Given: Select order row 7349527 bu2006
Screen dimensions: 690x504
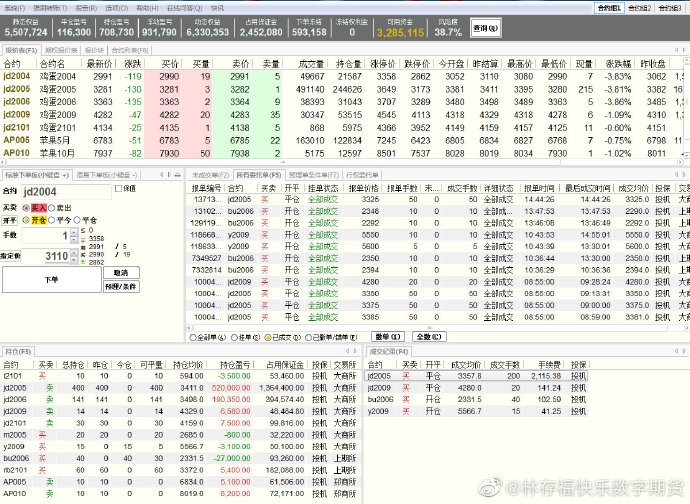Looking at the screenshot, I should point(438,258).
